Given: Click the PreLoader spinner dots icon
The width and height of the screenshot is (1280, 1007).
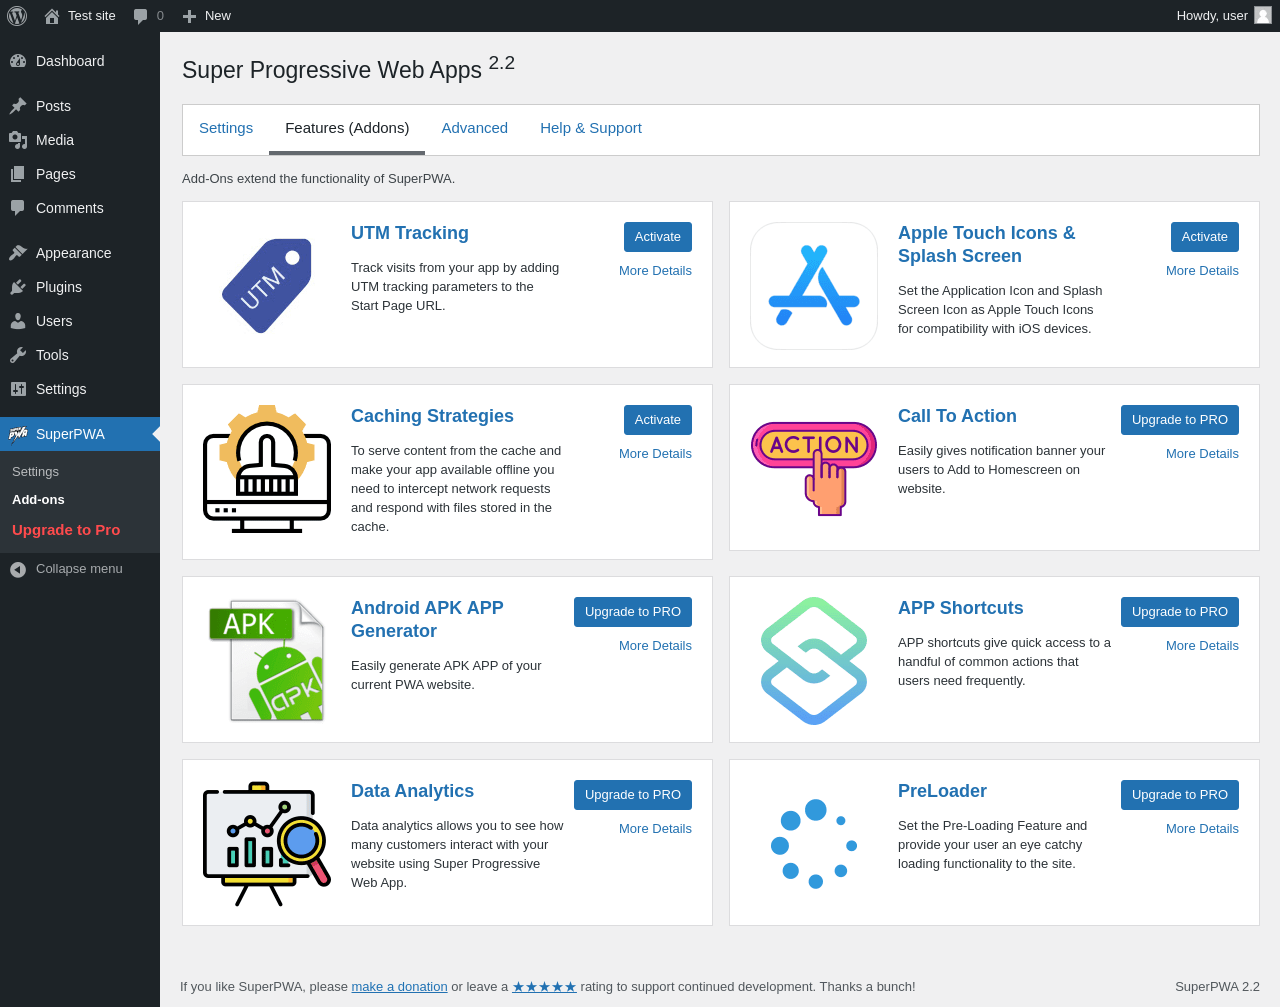Looking at the screenshot, I should point(814,844).
